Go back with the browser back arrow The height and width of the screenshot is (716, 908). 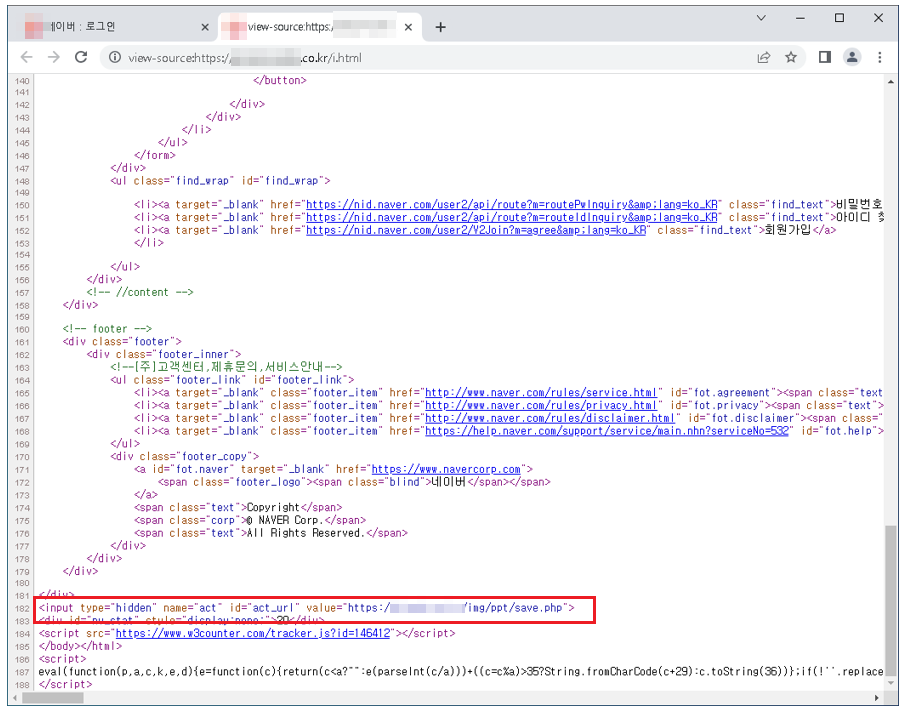coord(27,57)
